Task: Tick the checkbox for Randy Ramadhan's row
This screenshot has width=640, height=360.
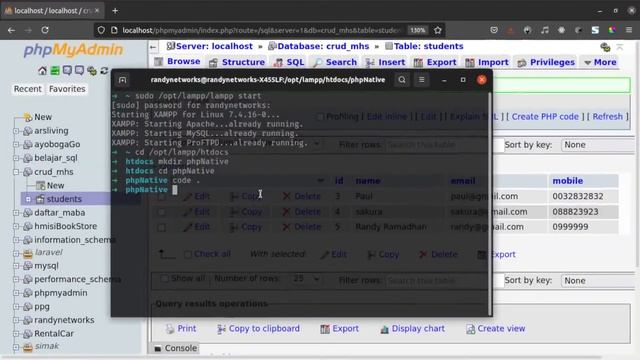Action: [162, 227]
